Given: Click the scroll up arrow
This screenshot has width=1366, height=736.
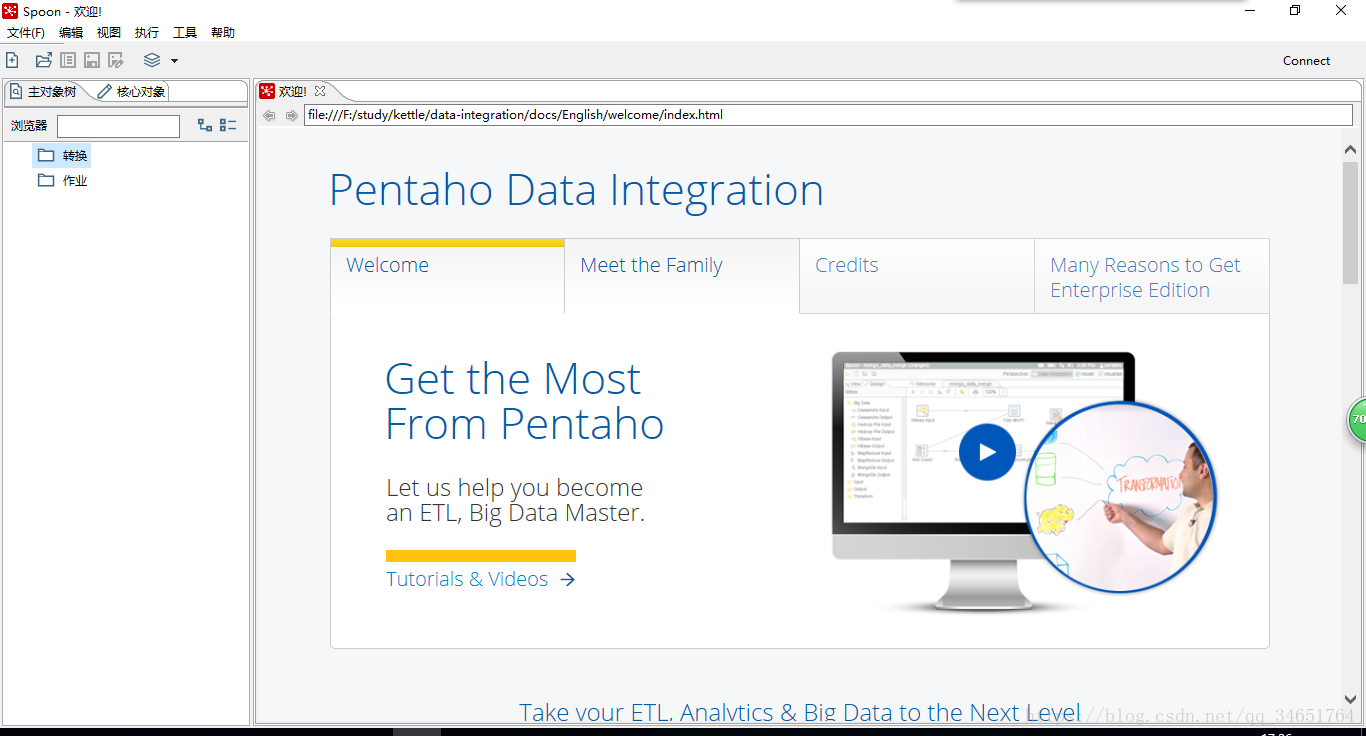Looking at the screenshot, I should [x=1350, y=150].
